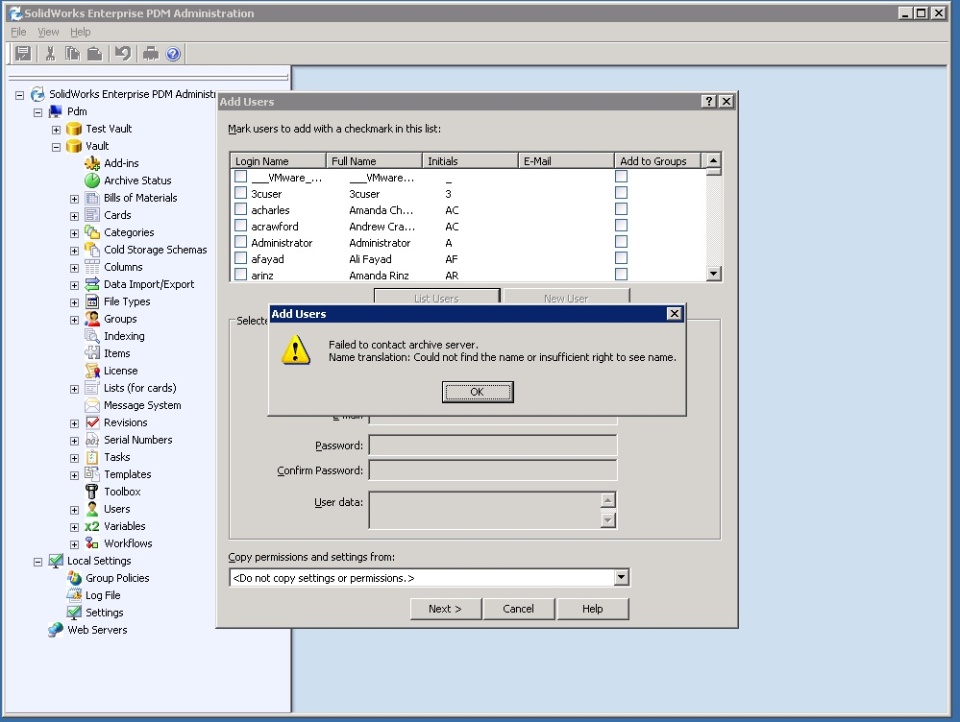Select the Data Import/Export icon
This screenshot has width=960, height=722.
(92, 284)
